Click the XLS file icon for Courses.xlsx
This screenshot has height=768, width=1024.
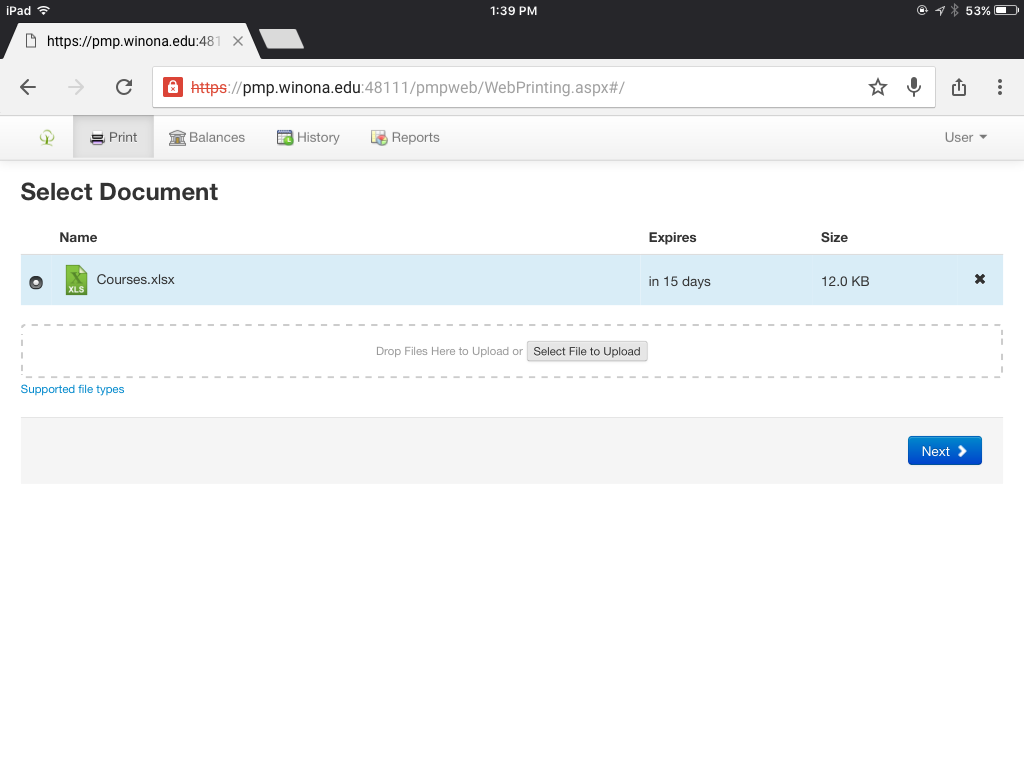pos(76,280)
